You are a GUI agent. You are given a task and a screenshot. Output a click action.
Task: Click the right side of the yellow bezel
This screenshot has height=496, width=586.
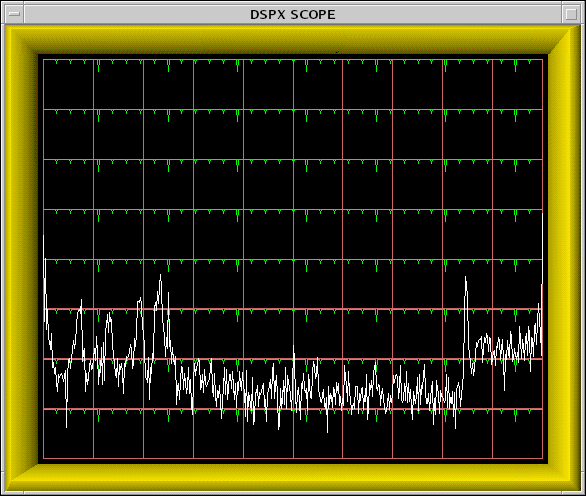pos(565,258)
